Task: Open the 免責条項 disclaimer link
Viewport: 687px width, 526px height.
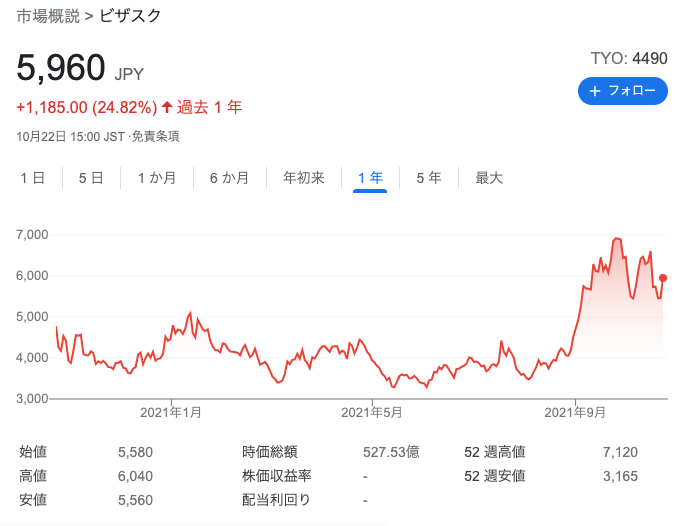Action: 156,137
